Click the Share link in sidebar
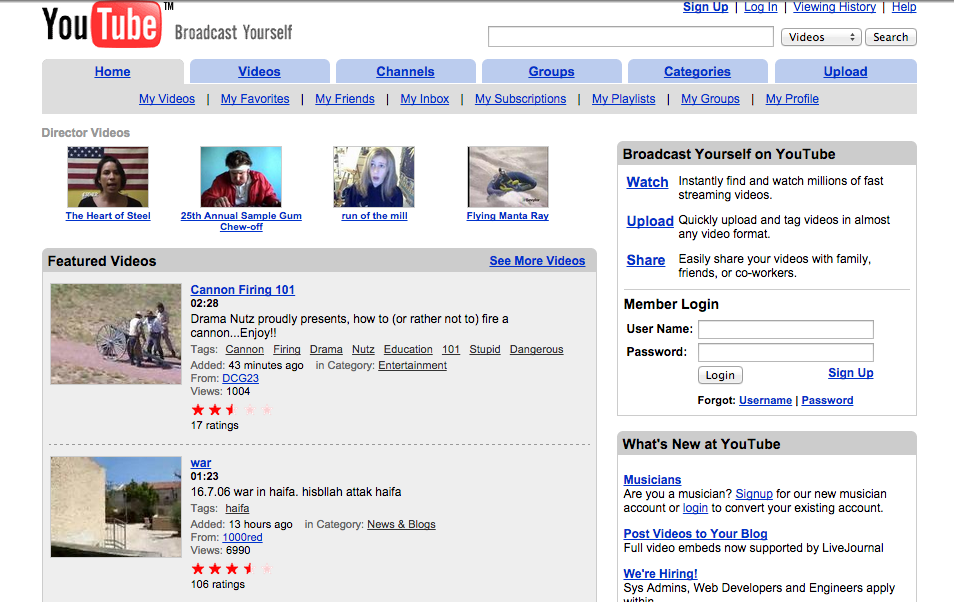 pyautogui.click(x=646, y=260)
